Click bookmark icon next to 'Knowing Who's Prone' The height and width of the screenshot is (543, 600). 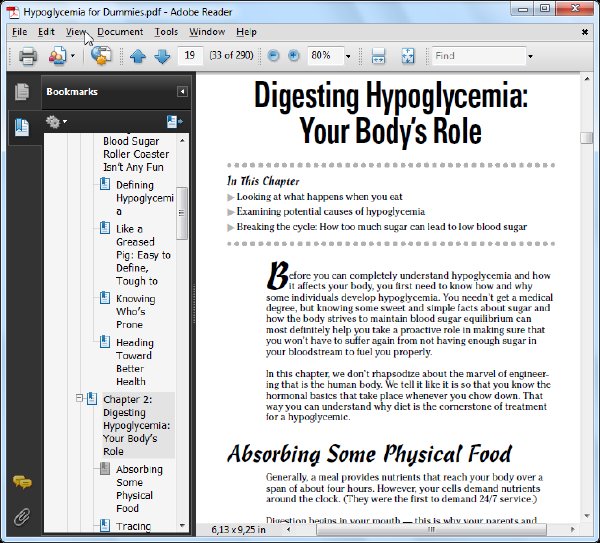coord(105,298)
